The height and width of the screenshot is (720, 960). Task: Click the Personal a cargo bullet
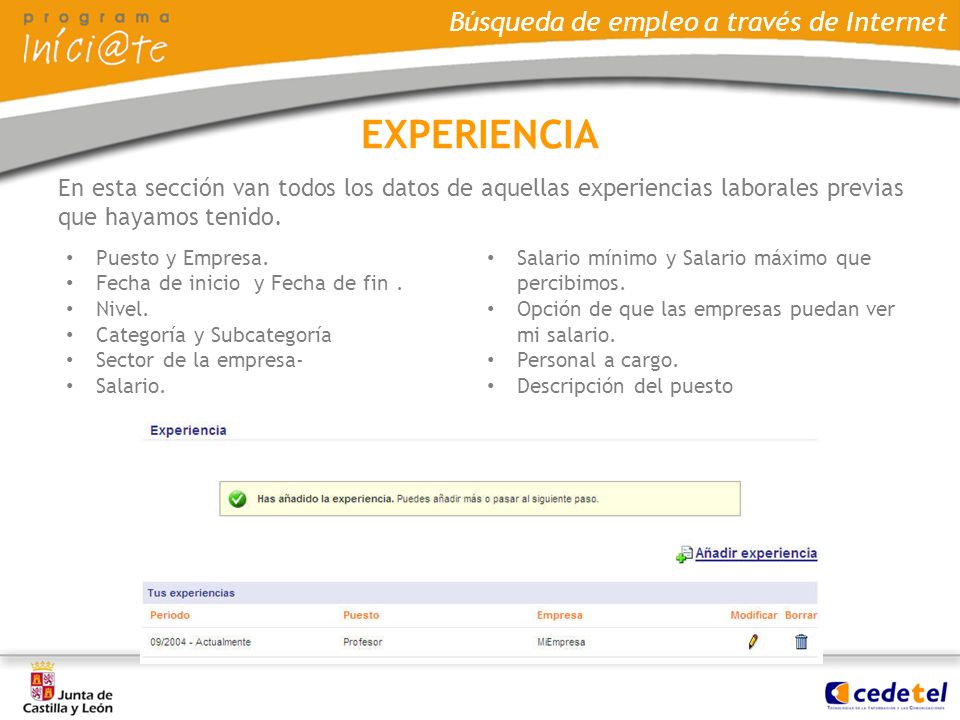(x=597, y=361)
